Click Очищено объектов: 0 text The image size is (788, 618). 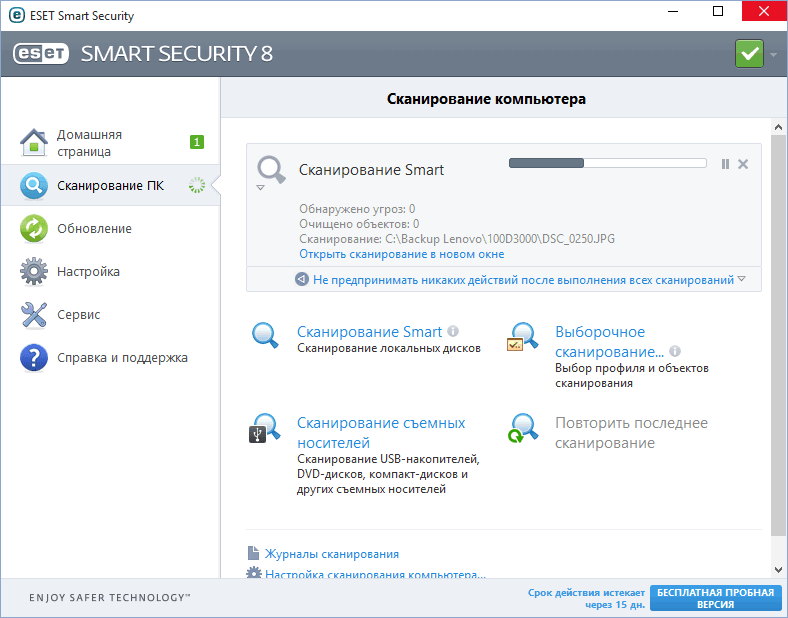point(359,224)
